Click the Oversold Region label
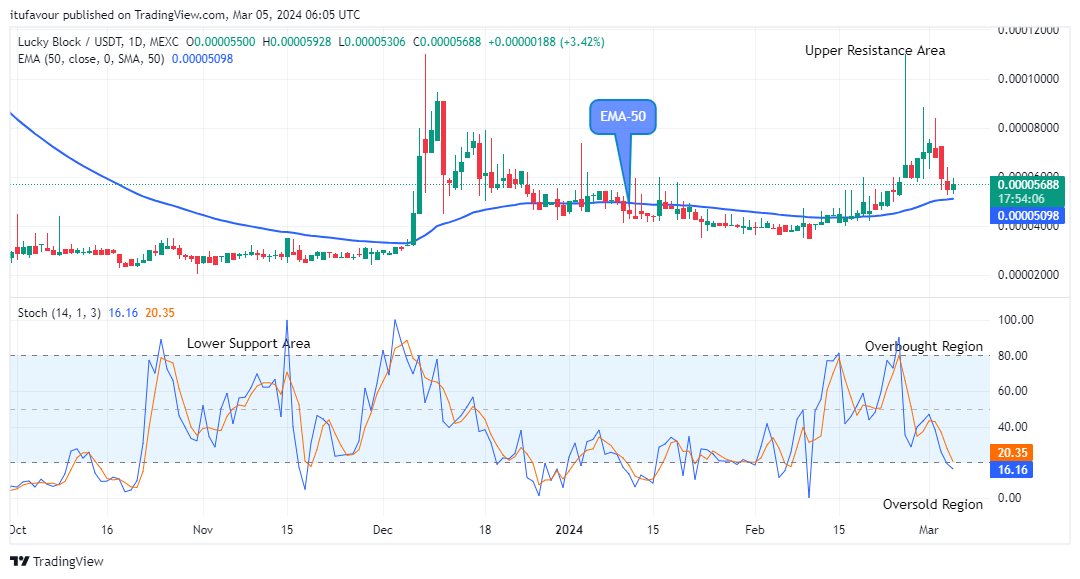 [x=933, y=505]
